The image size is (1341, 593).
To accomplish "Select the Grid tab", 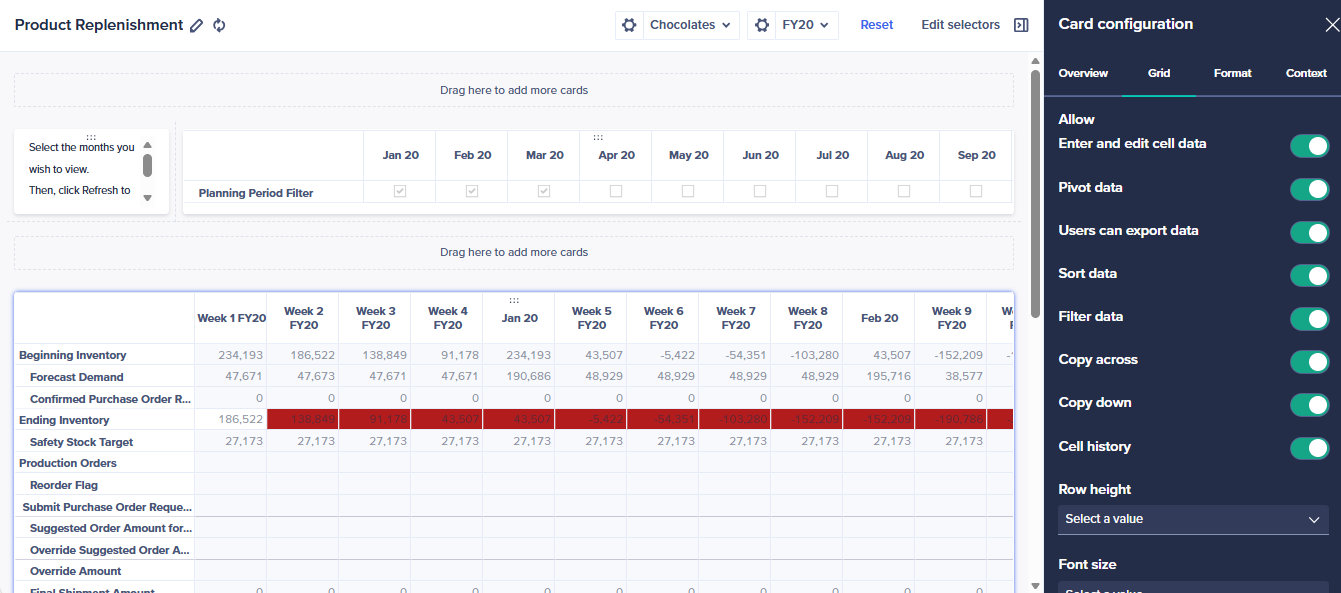I will pyautogui.click(x=1159, y=73).
